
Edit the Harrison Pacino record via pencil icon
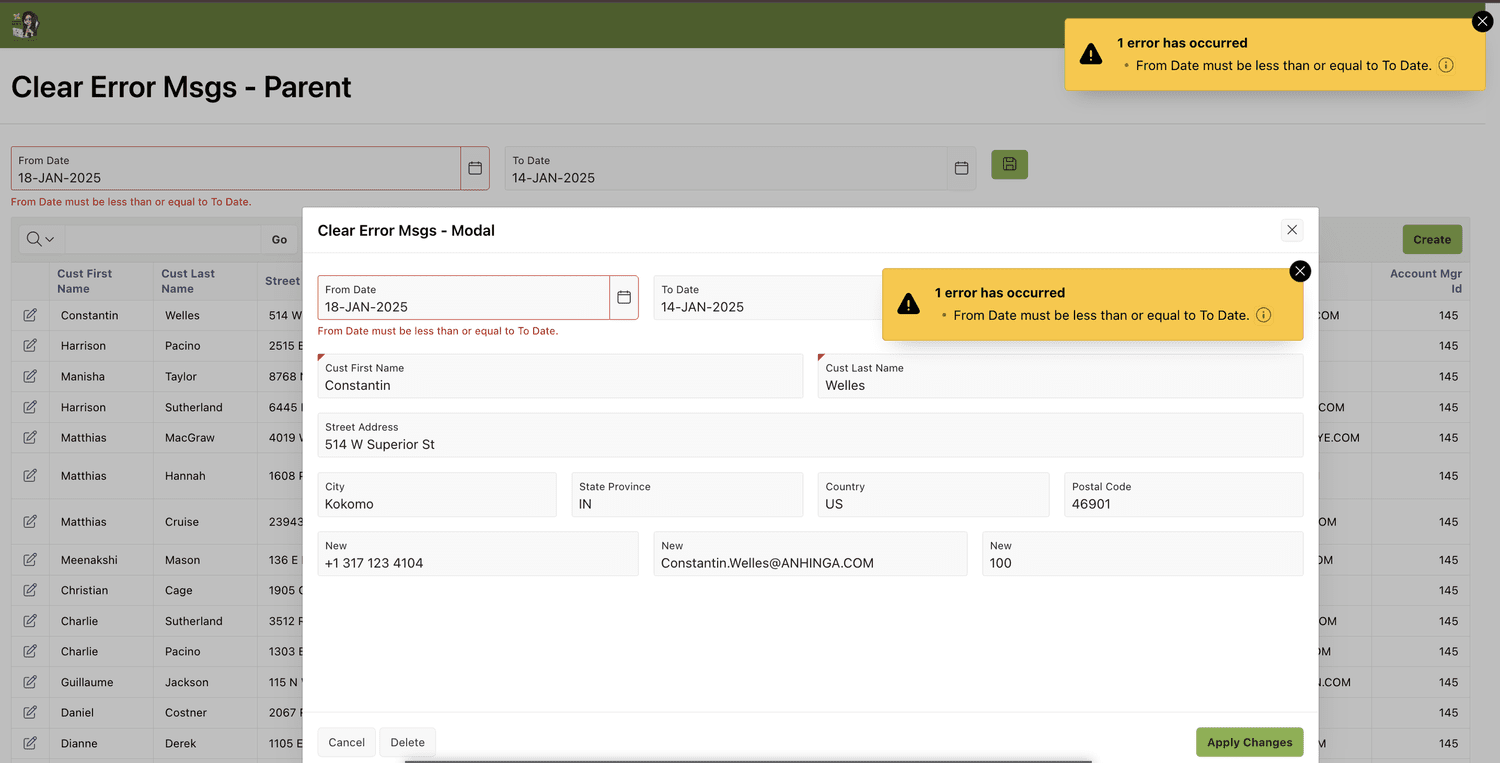[30, 345]
